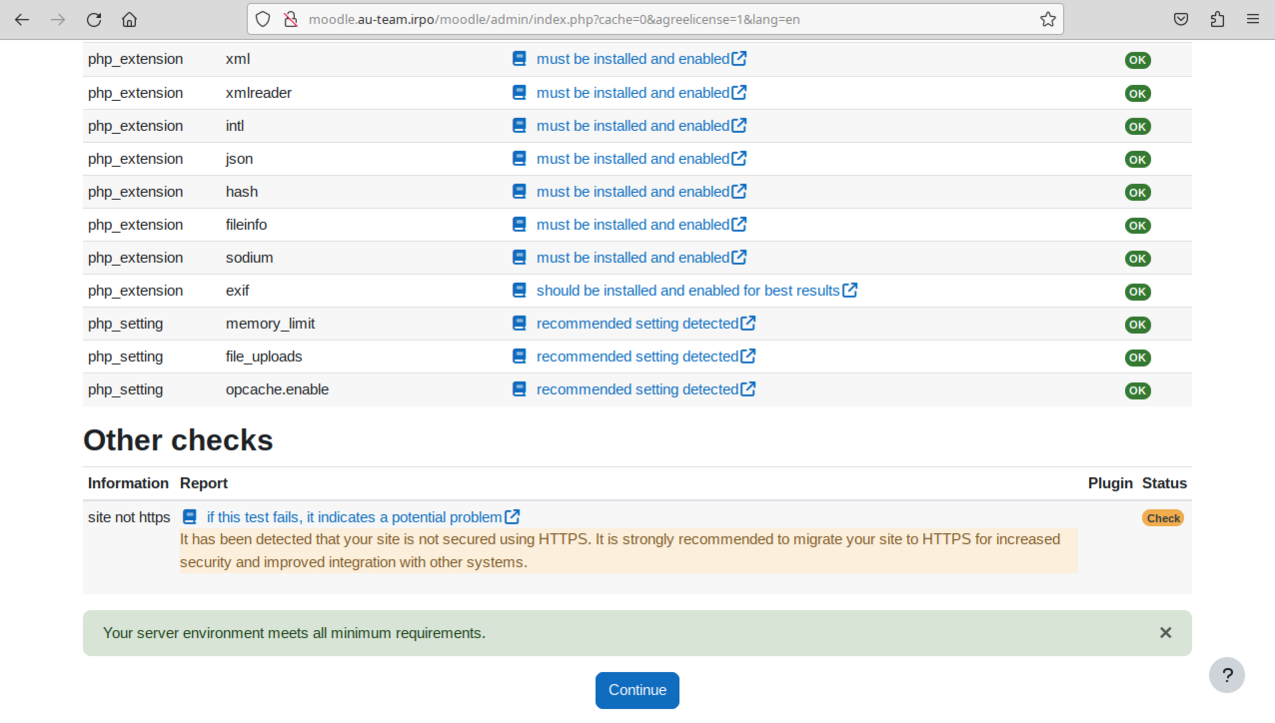Screen dimensions: 1275x723
Task: Click the orange Check status badge
Action: pos(1162,518)
